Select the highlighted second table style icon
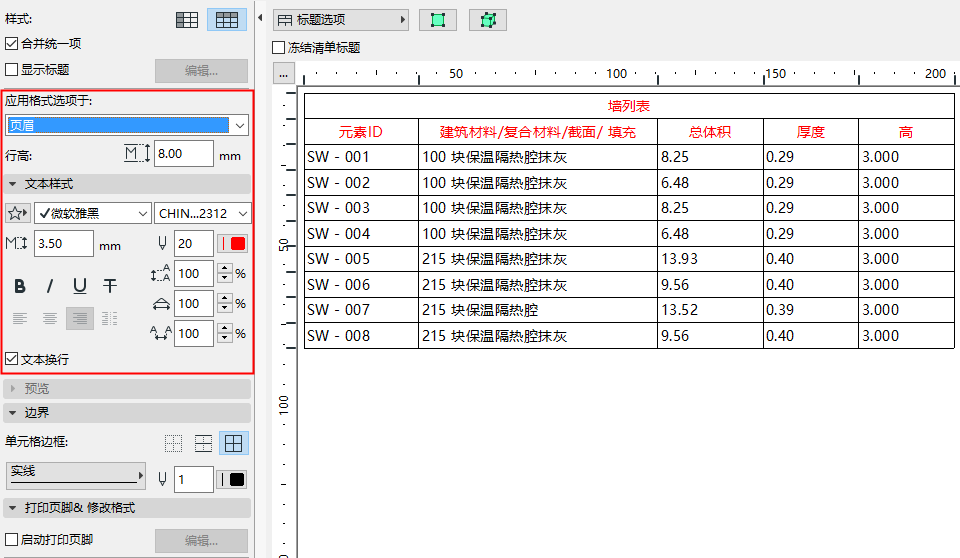960x558 pixels. [227, 20]
